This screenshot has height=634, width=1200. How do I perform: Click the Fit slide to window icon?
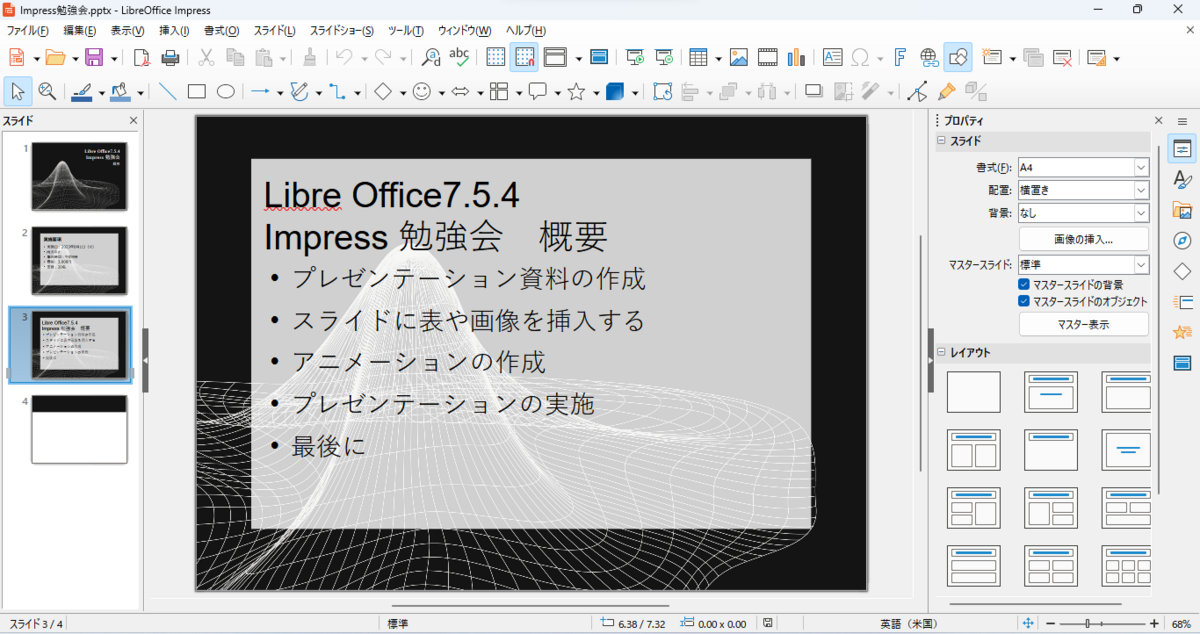(1028, 623)
